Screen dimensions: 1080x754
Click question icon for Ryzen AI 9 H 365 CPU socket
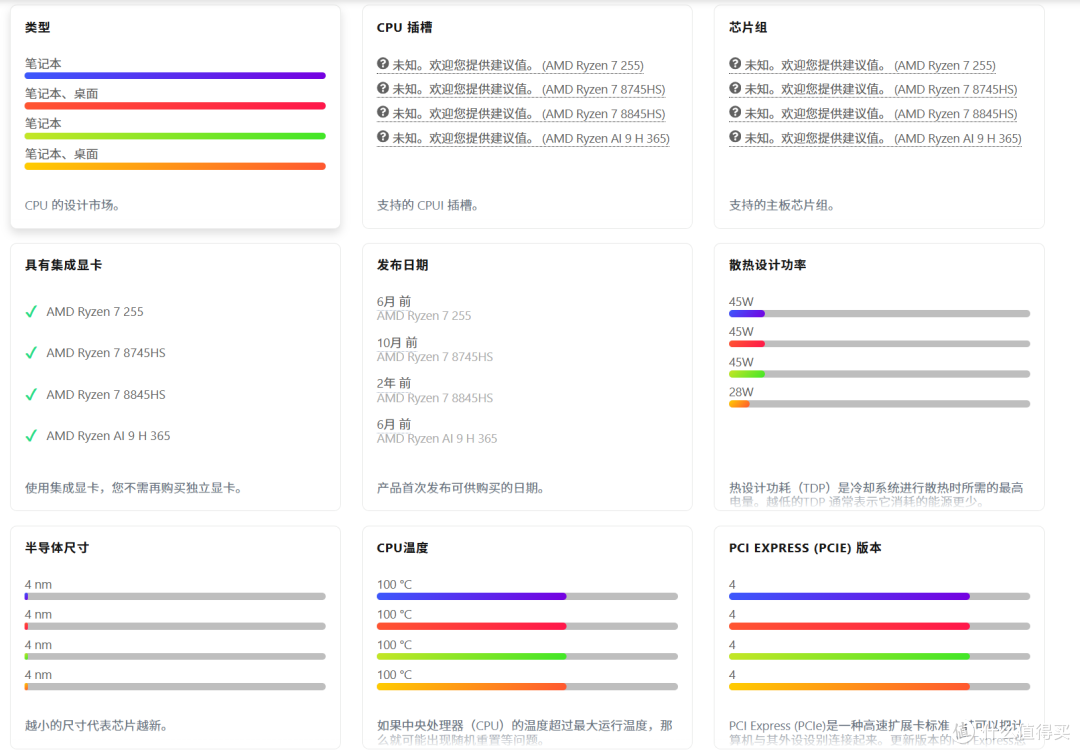tap(383, 137)
